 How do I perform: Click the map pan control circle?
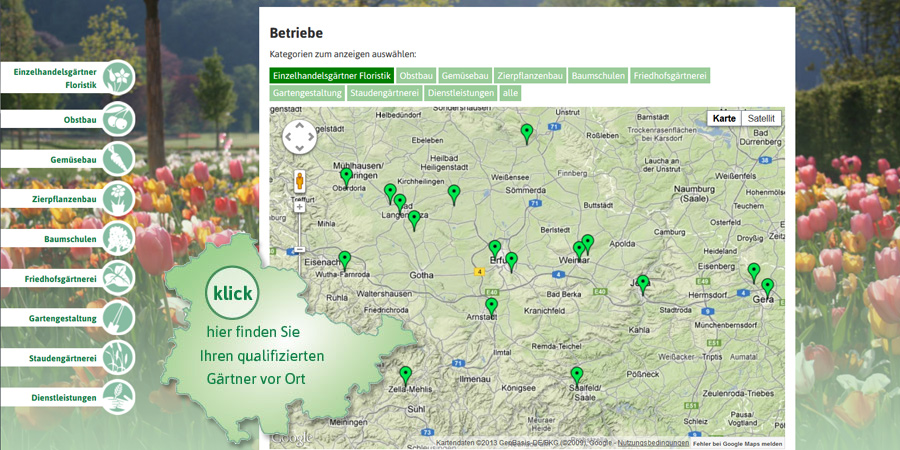click(300, 137)
